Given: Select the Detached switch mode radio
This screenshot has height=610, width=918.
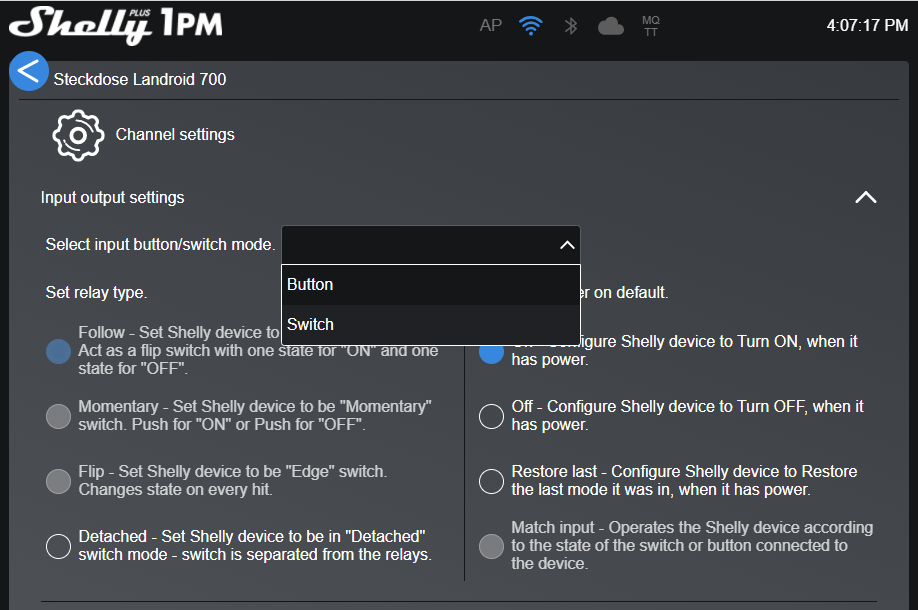Looking at the screenshot, I should point(59,546).
